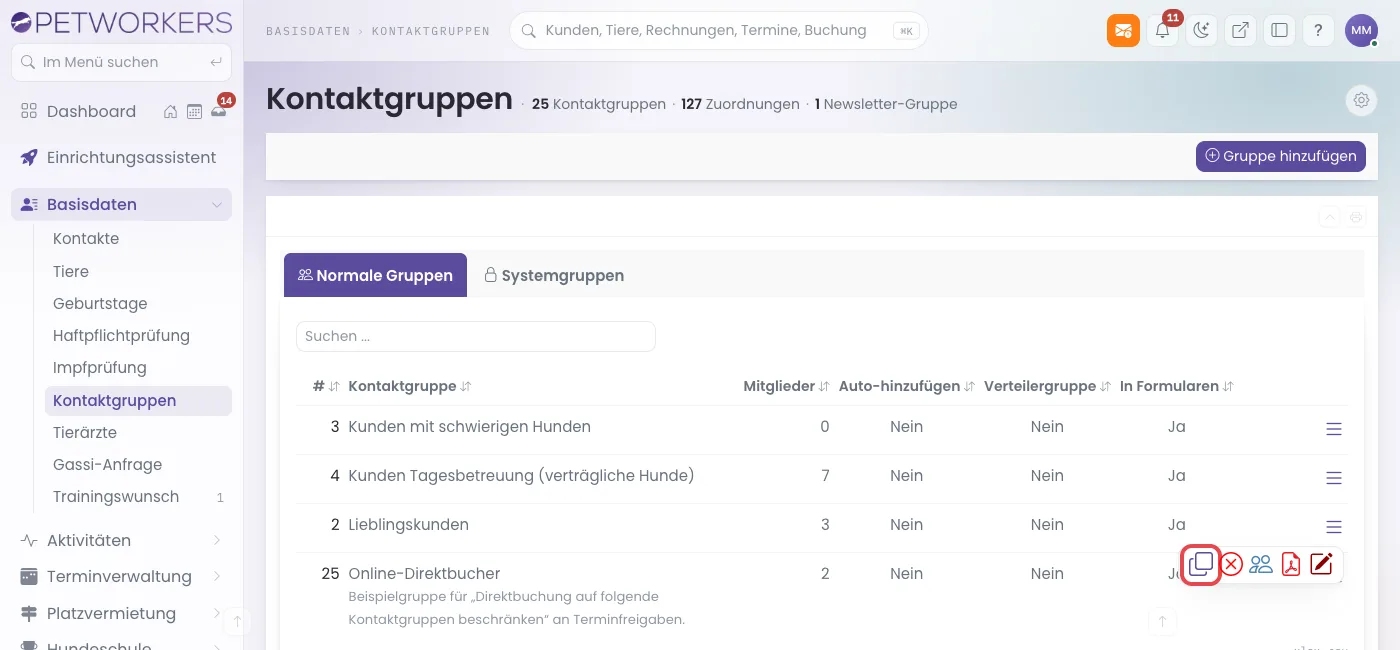Toggle dark mode moon icon
This screenshot has width=1400, height=650.
click(x=1201, y=30)
